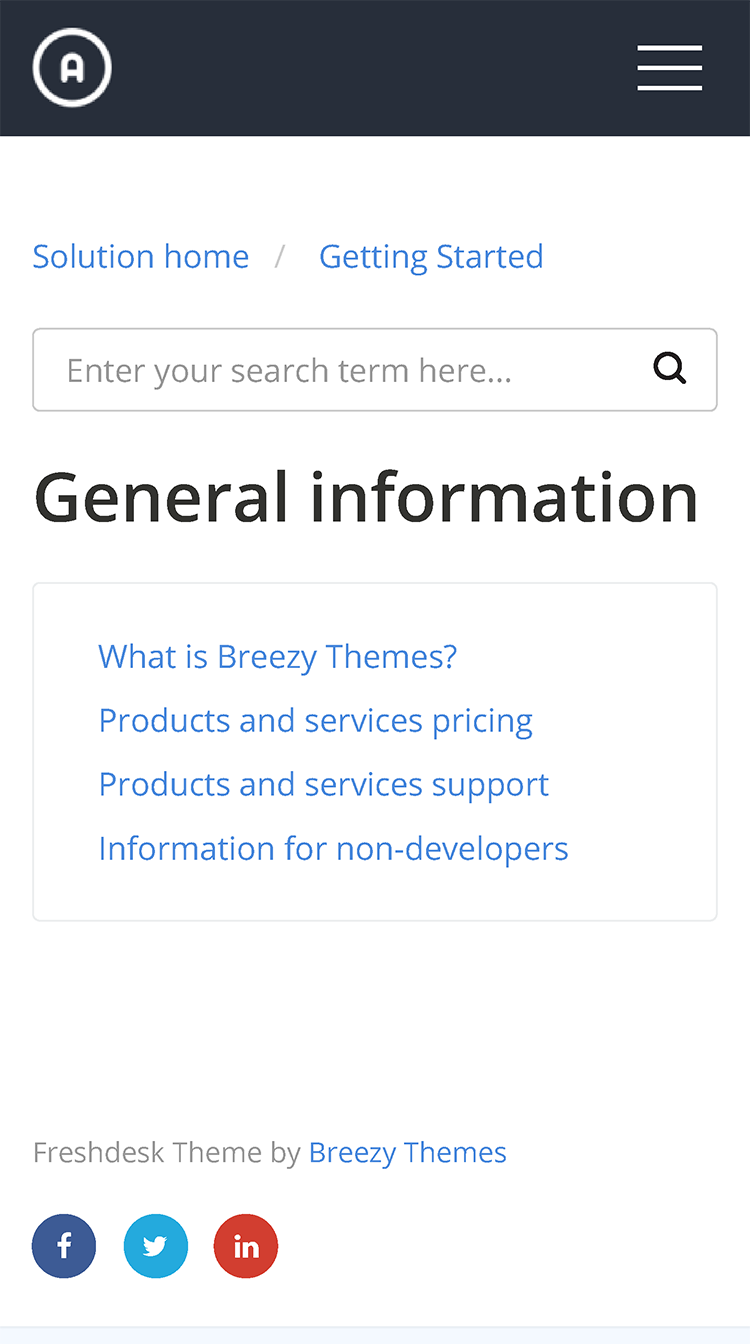Go to Solution home breadcrumb

click(x=141, y=256)
